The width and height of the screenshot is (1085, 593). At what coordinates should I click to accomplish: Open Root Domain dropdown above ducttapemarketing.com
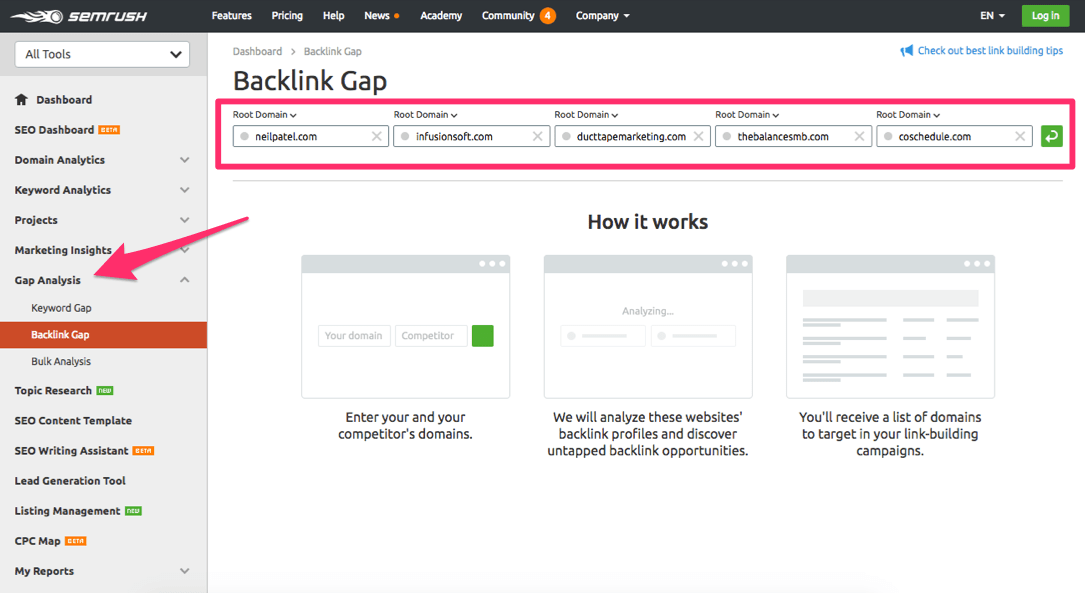pos(586,115)
